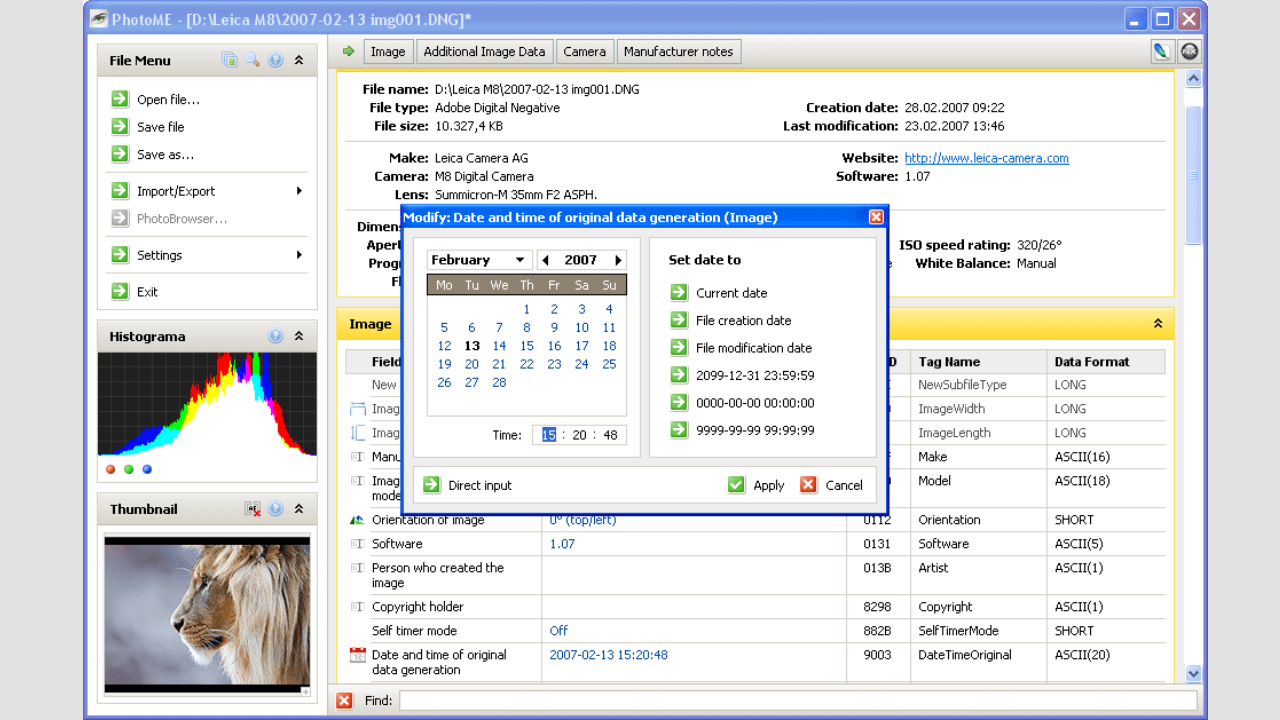Click the thumbnail remove icon with red X

(x=253, y=509)
